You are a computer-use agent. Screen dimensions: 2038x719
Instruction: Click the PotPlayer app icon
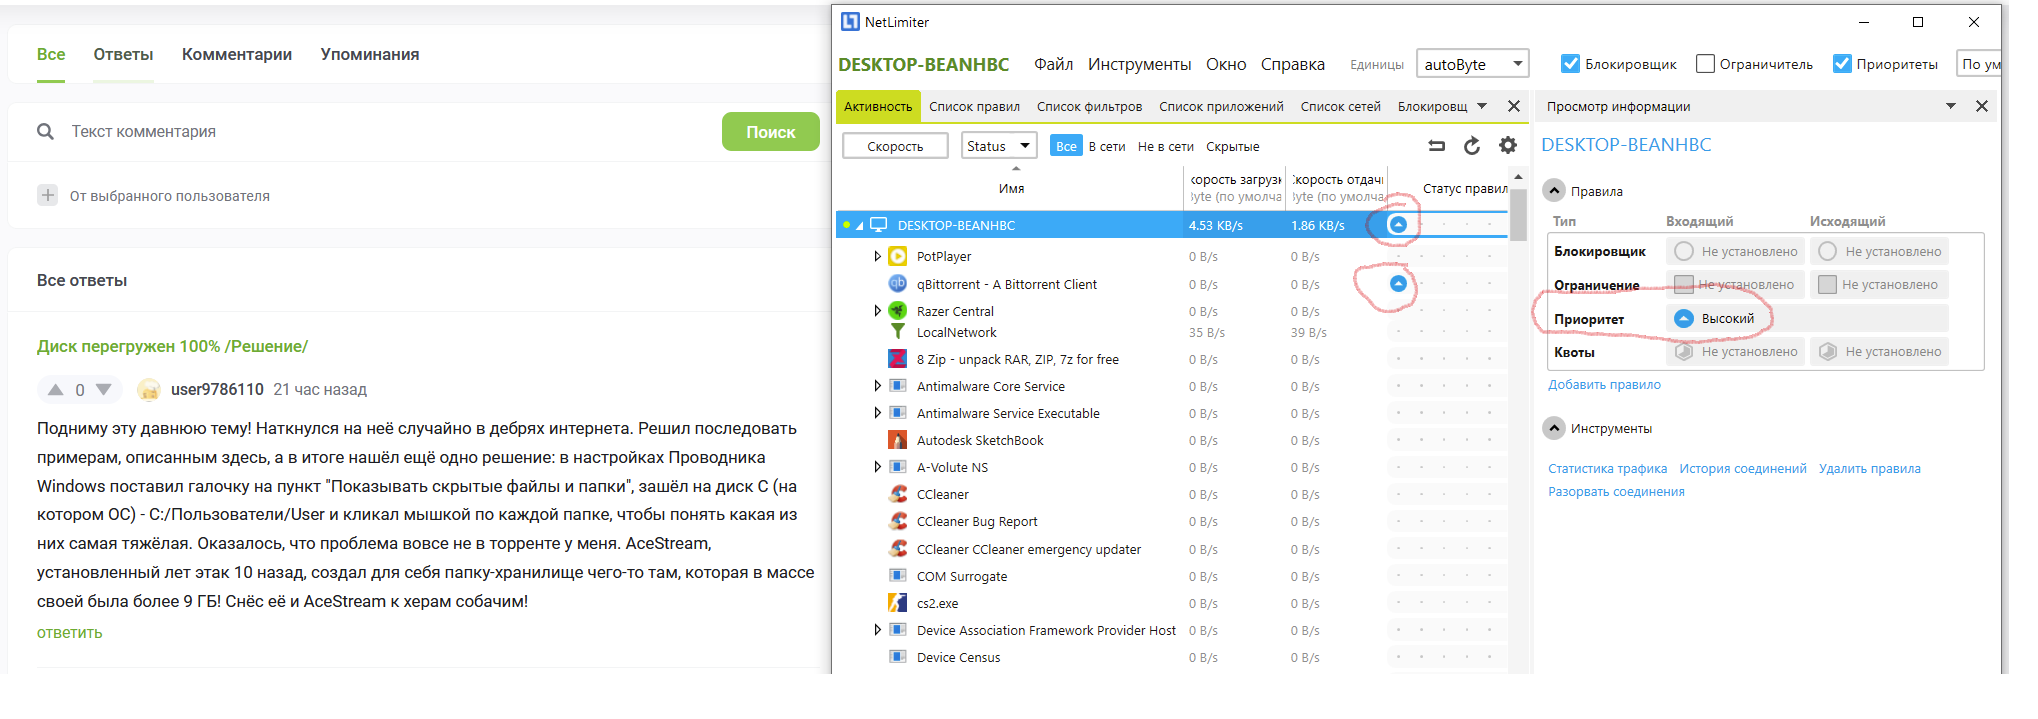898,257
